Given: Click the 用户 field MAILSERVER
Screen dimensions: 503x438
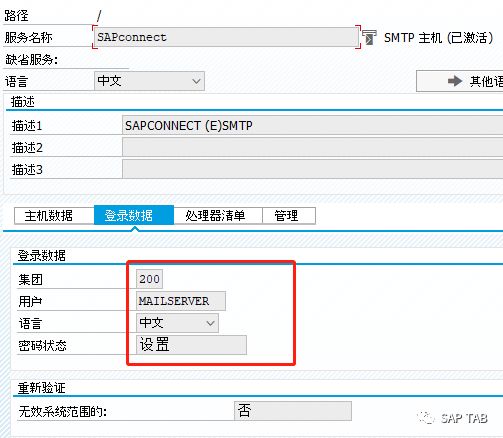Looking at the screenshot, I should point(181,301).
